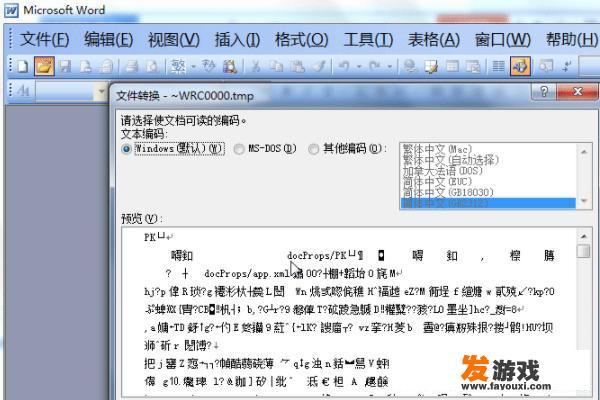Image resolution: width=600 pixels, height=400 pixels.
Task: Open the Style box dropdown arrow
Action: click(x=101, y=91)
